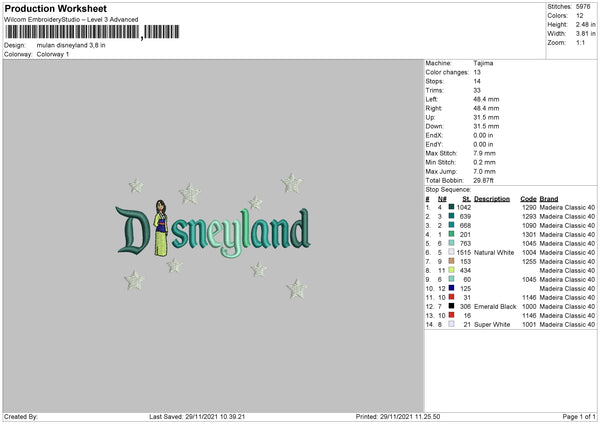Pick the red swatch beside stitch count 16
This screenshot has height=424, width=600.
(451, 315)
